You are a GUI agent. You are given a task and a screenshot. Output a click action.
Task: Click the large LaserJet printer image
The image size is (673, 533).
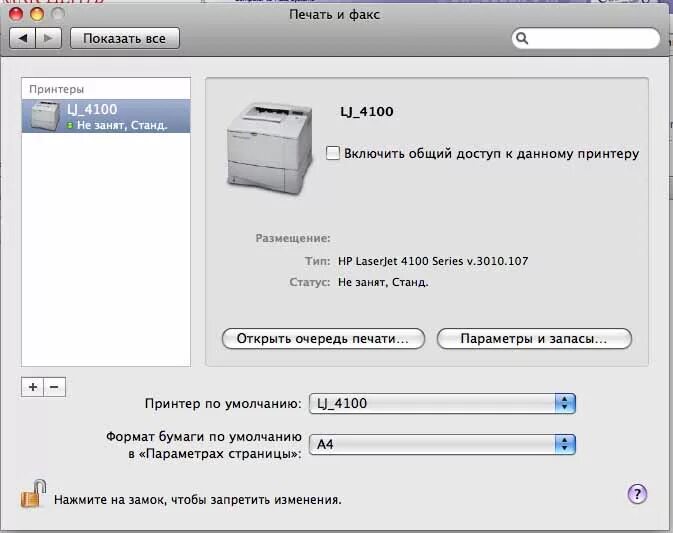[269, 148]
